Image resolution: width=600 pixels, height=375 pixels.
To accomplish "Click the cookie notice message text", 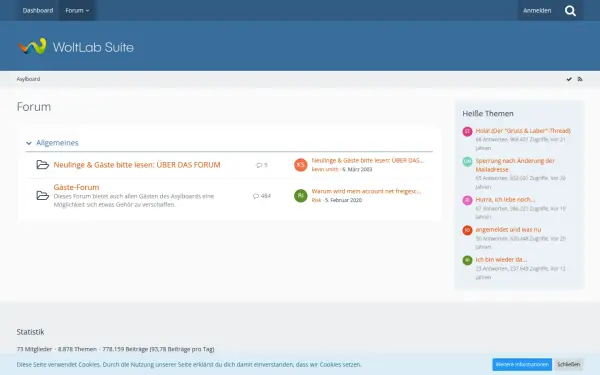I will (x=189, y=364).
